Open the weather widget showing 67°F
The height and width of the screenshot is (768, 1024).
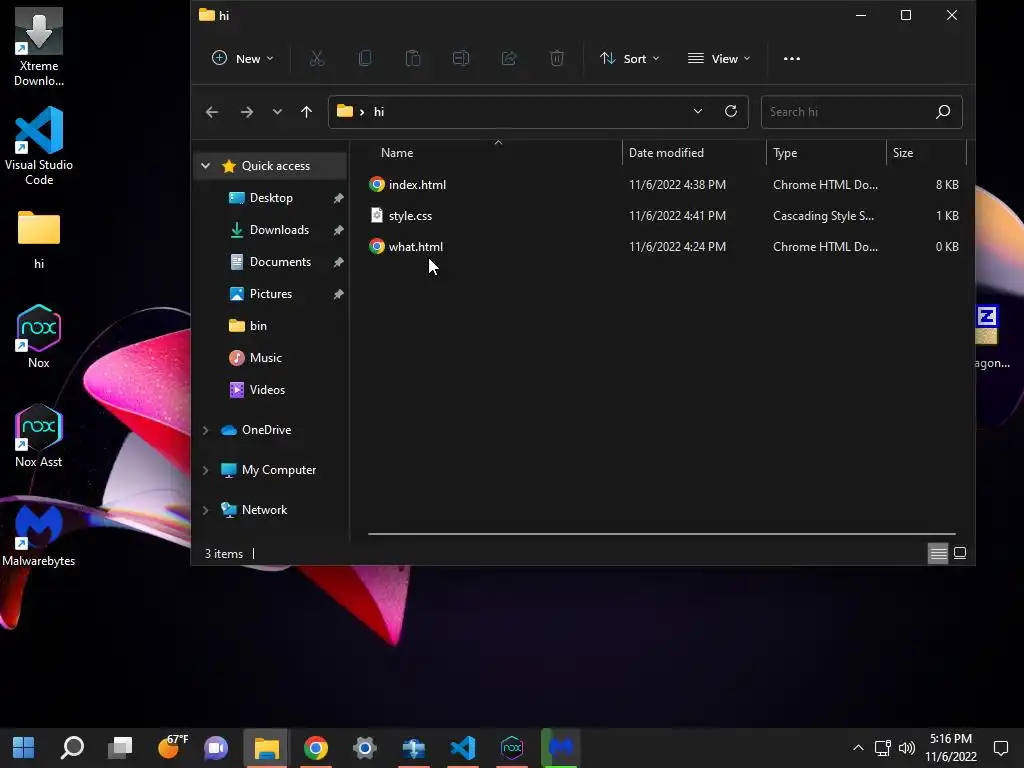(x=172, y=746)
